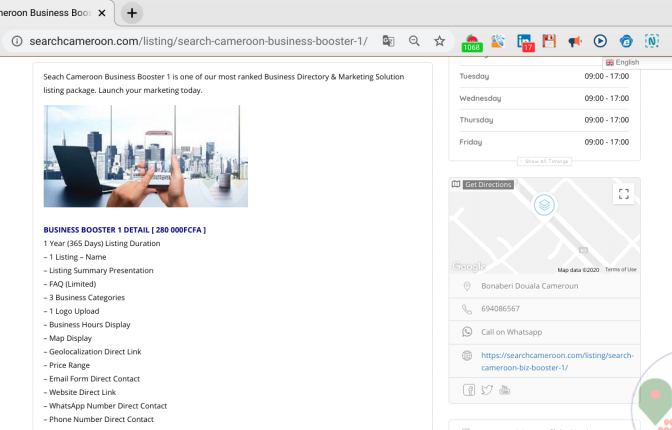View site information icon in address bar
This screenshot has height=430, width=672.
click(x=17, y=41)
